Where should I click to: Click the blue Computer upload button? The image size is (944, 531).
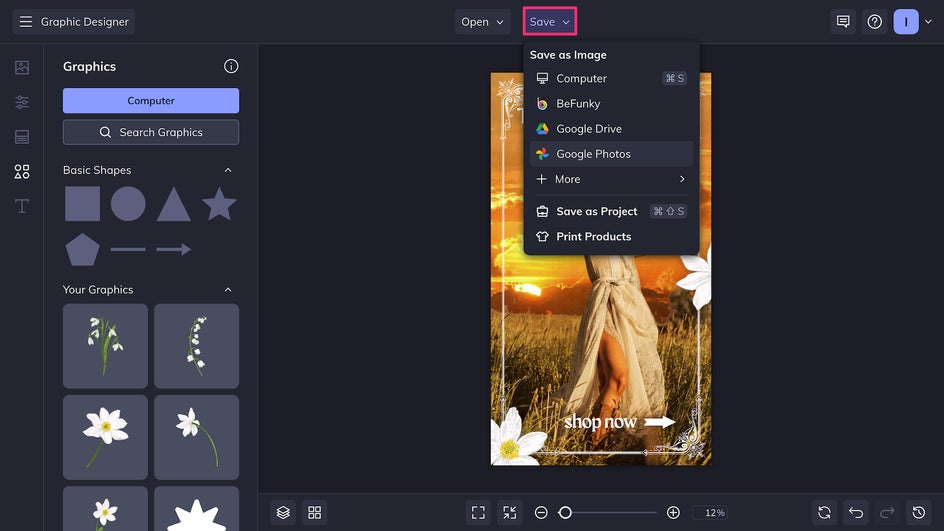(x=151, y=101)
